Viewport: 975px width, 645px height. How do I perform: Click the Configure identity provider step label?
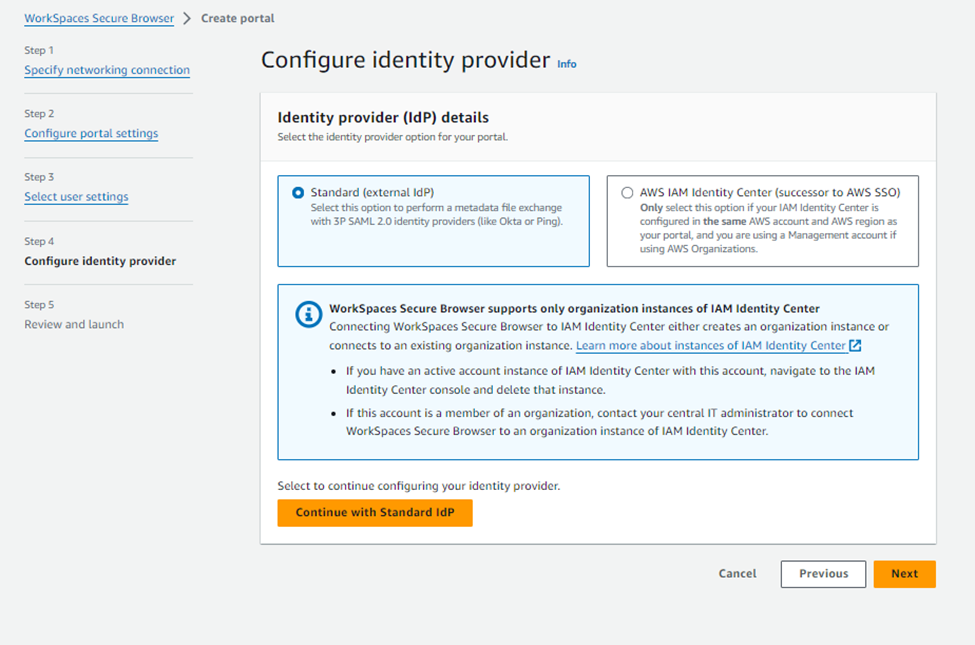coord(100,261)
